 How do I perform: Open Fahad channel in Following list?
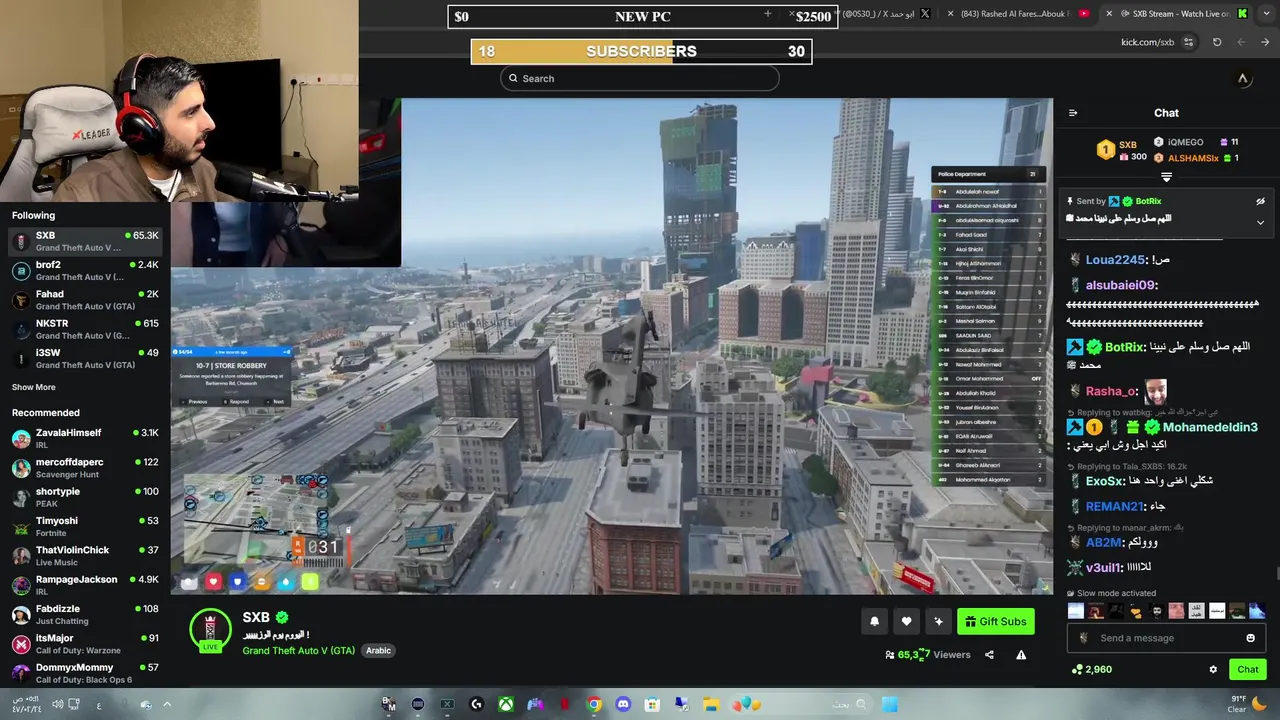pyautogui.click(x=85, y=300)
